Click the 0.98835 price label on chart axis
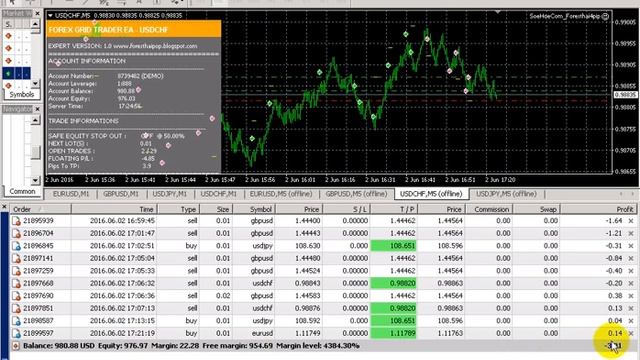640x360 pixels. tap(625, 95)
